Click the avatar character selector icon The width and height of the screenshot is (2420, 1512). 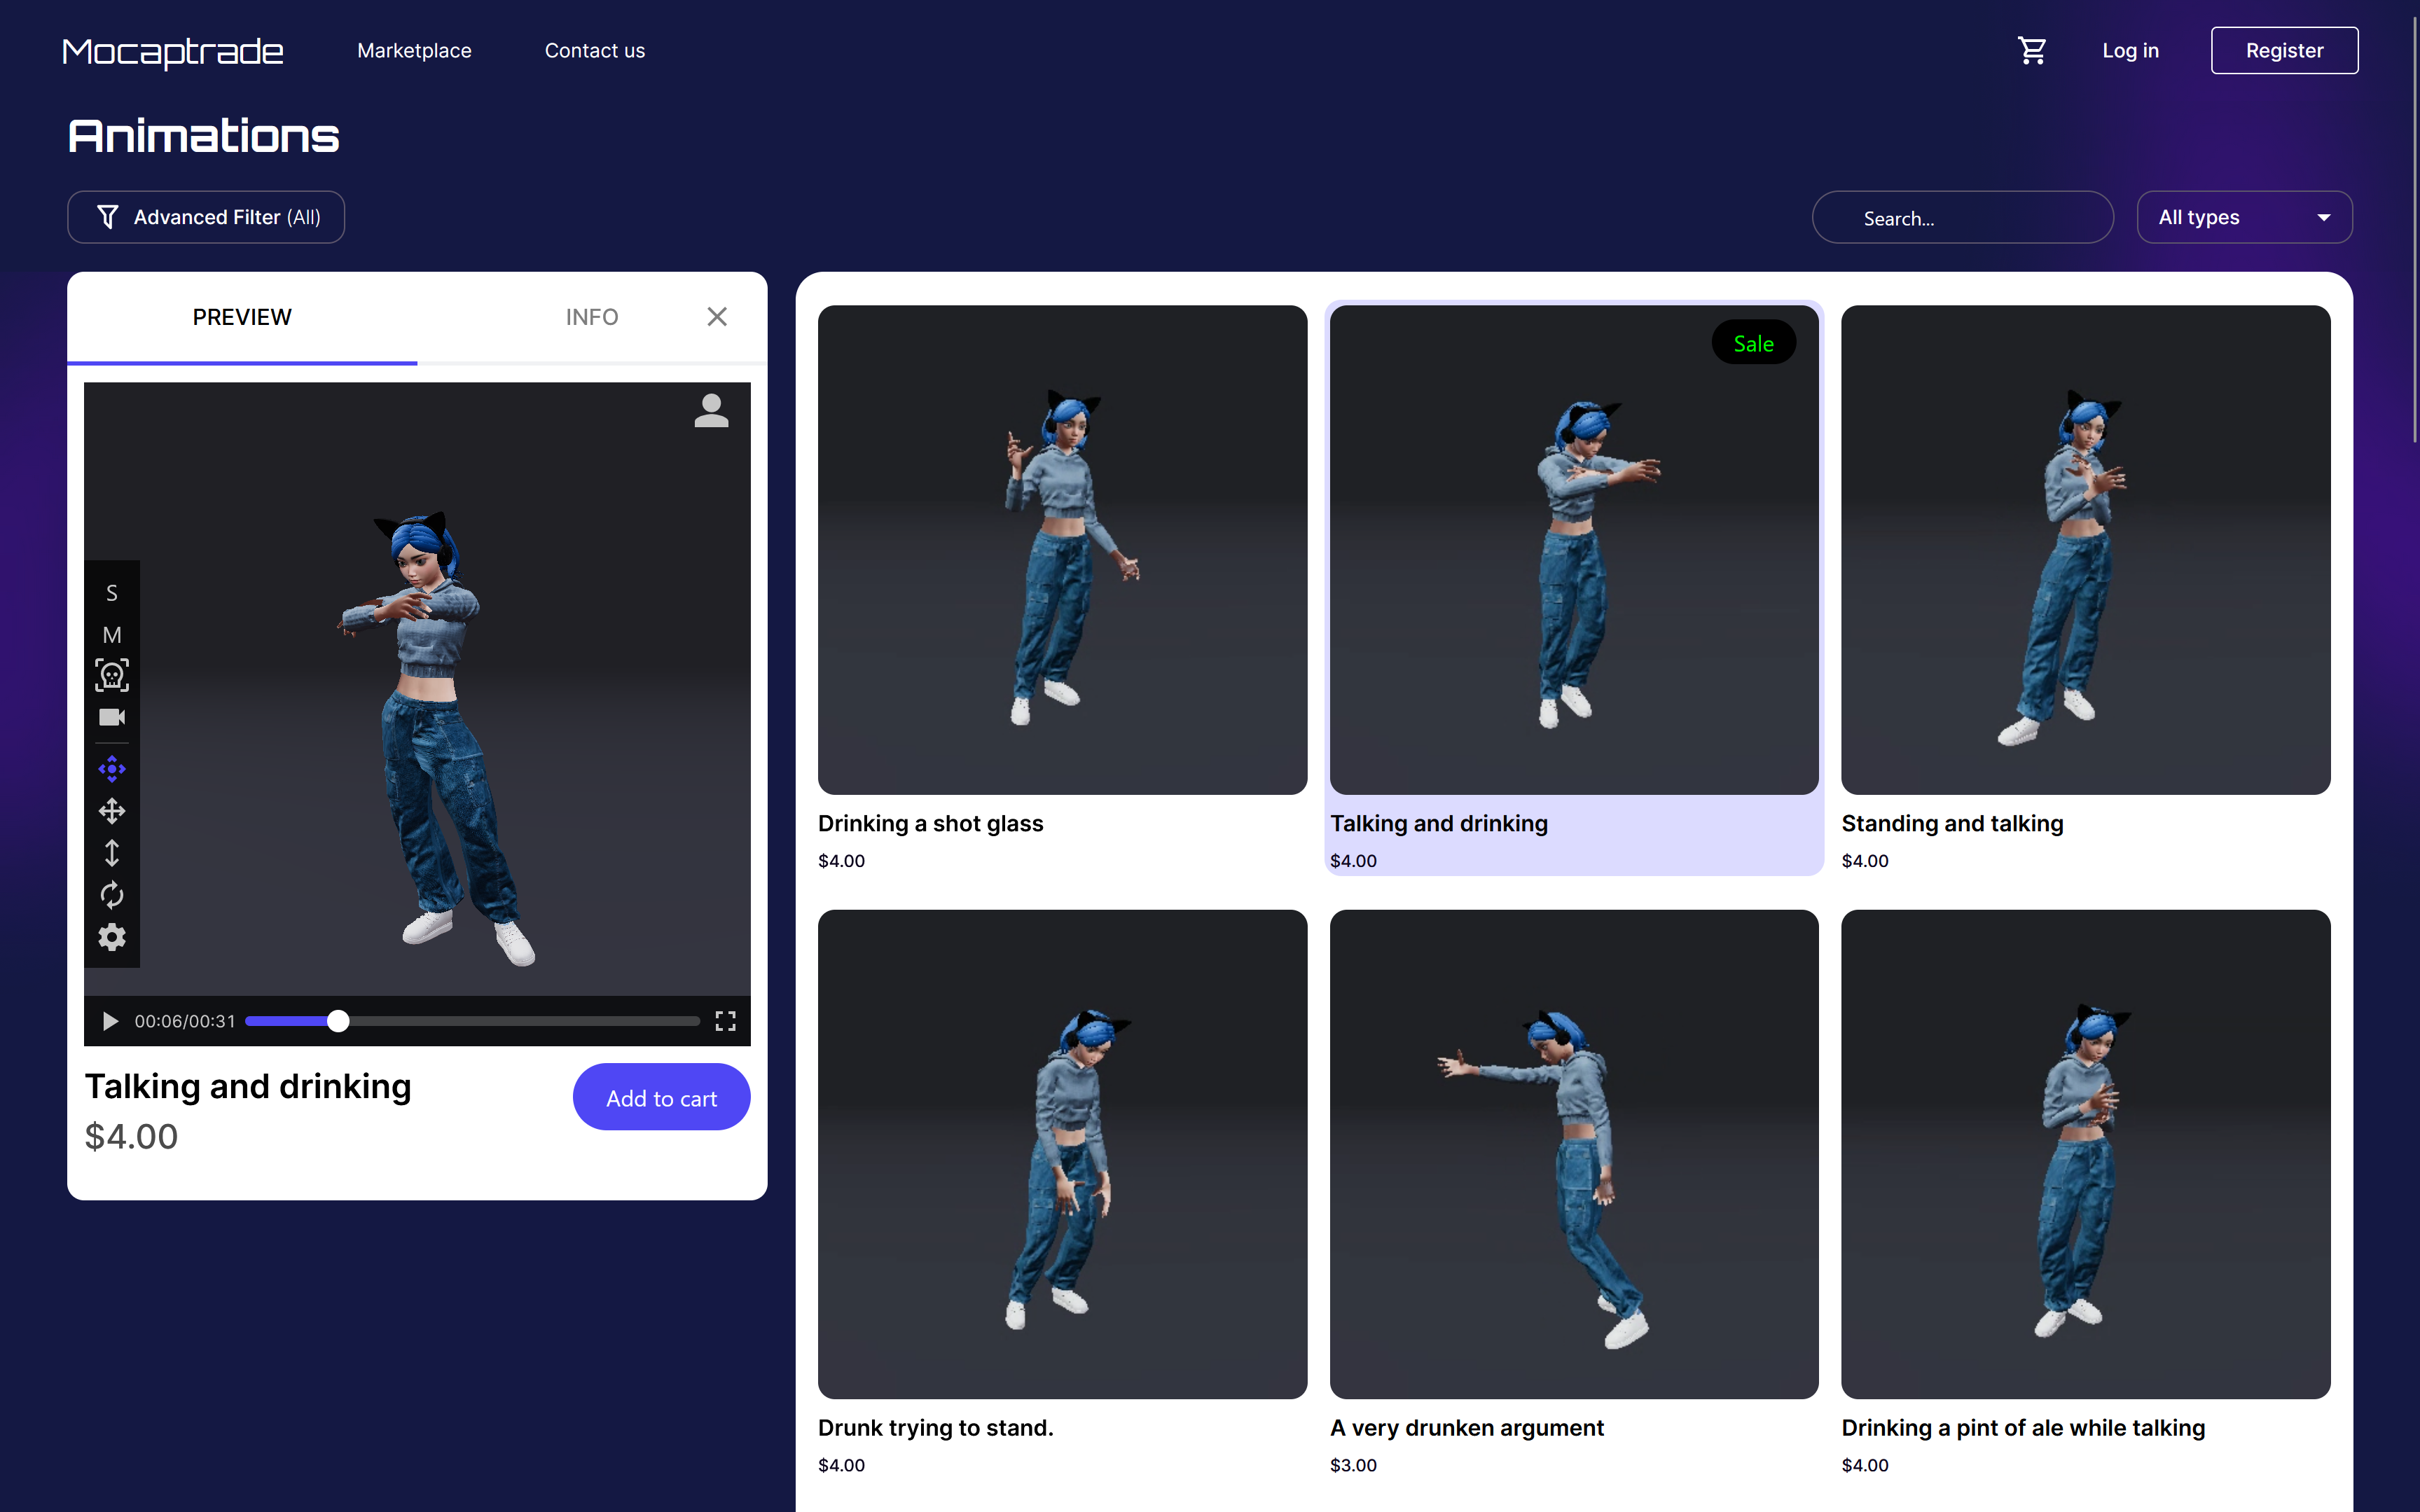711,410
